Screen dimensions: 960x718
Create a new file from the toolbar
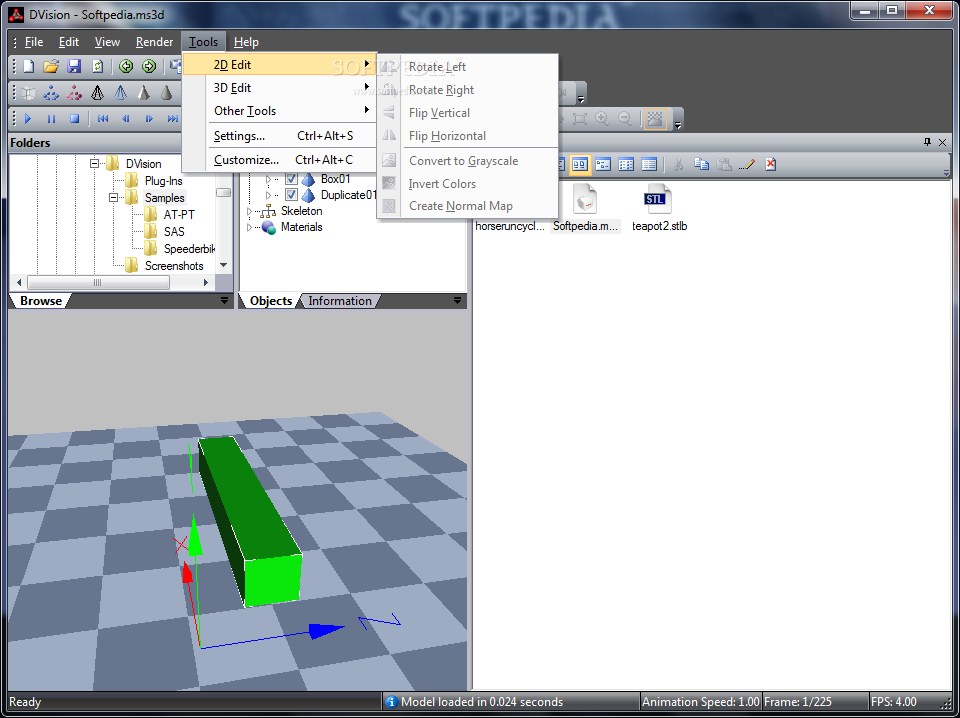pyautogui.click(x=28, y=66)
